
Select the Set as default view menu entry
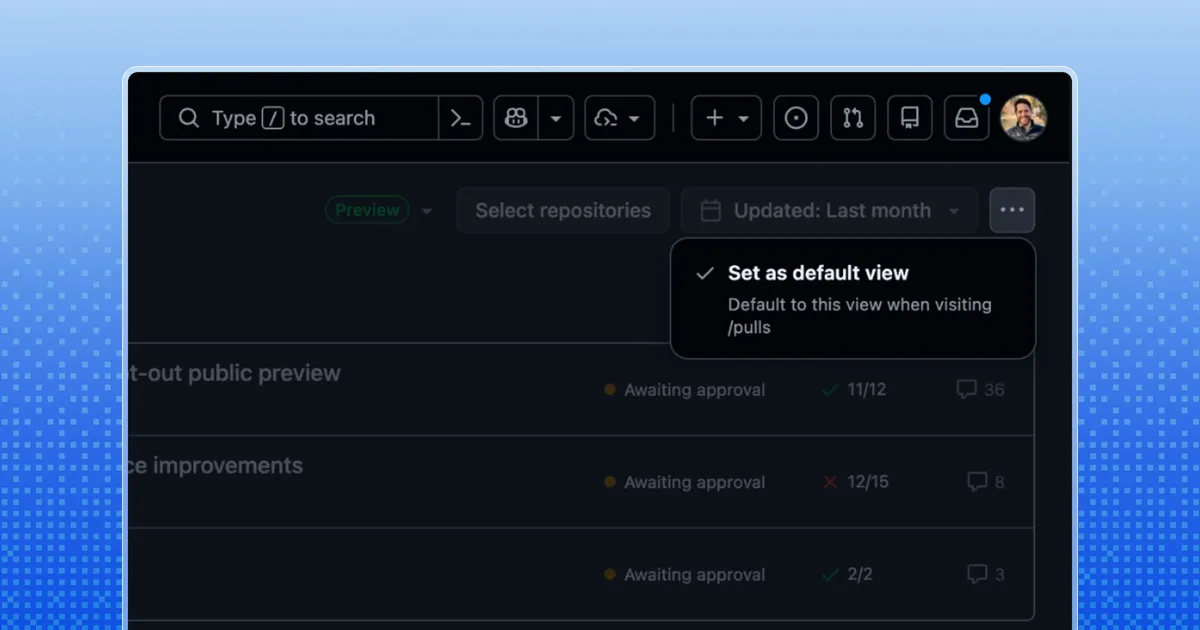(x=818, y=272)
